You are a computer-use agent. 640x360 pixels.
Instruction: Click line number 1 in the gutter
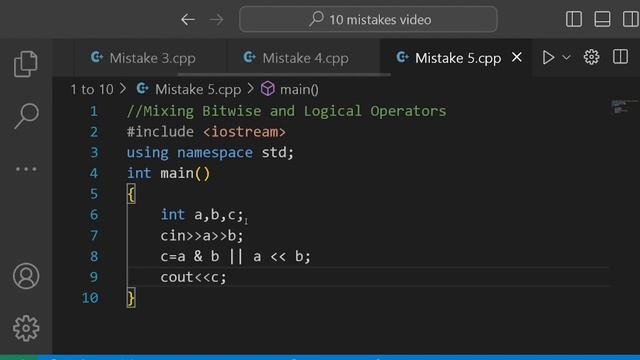[94, 111]
